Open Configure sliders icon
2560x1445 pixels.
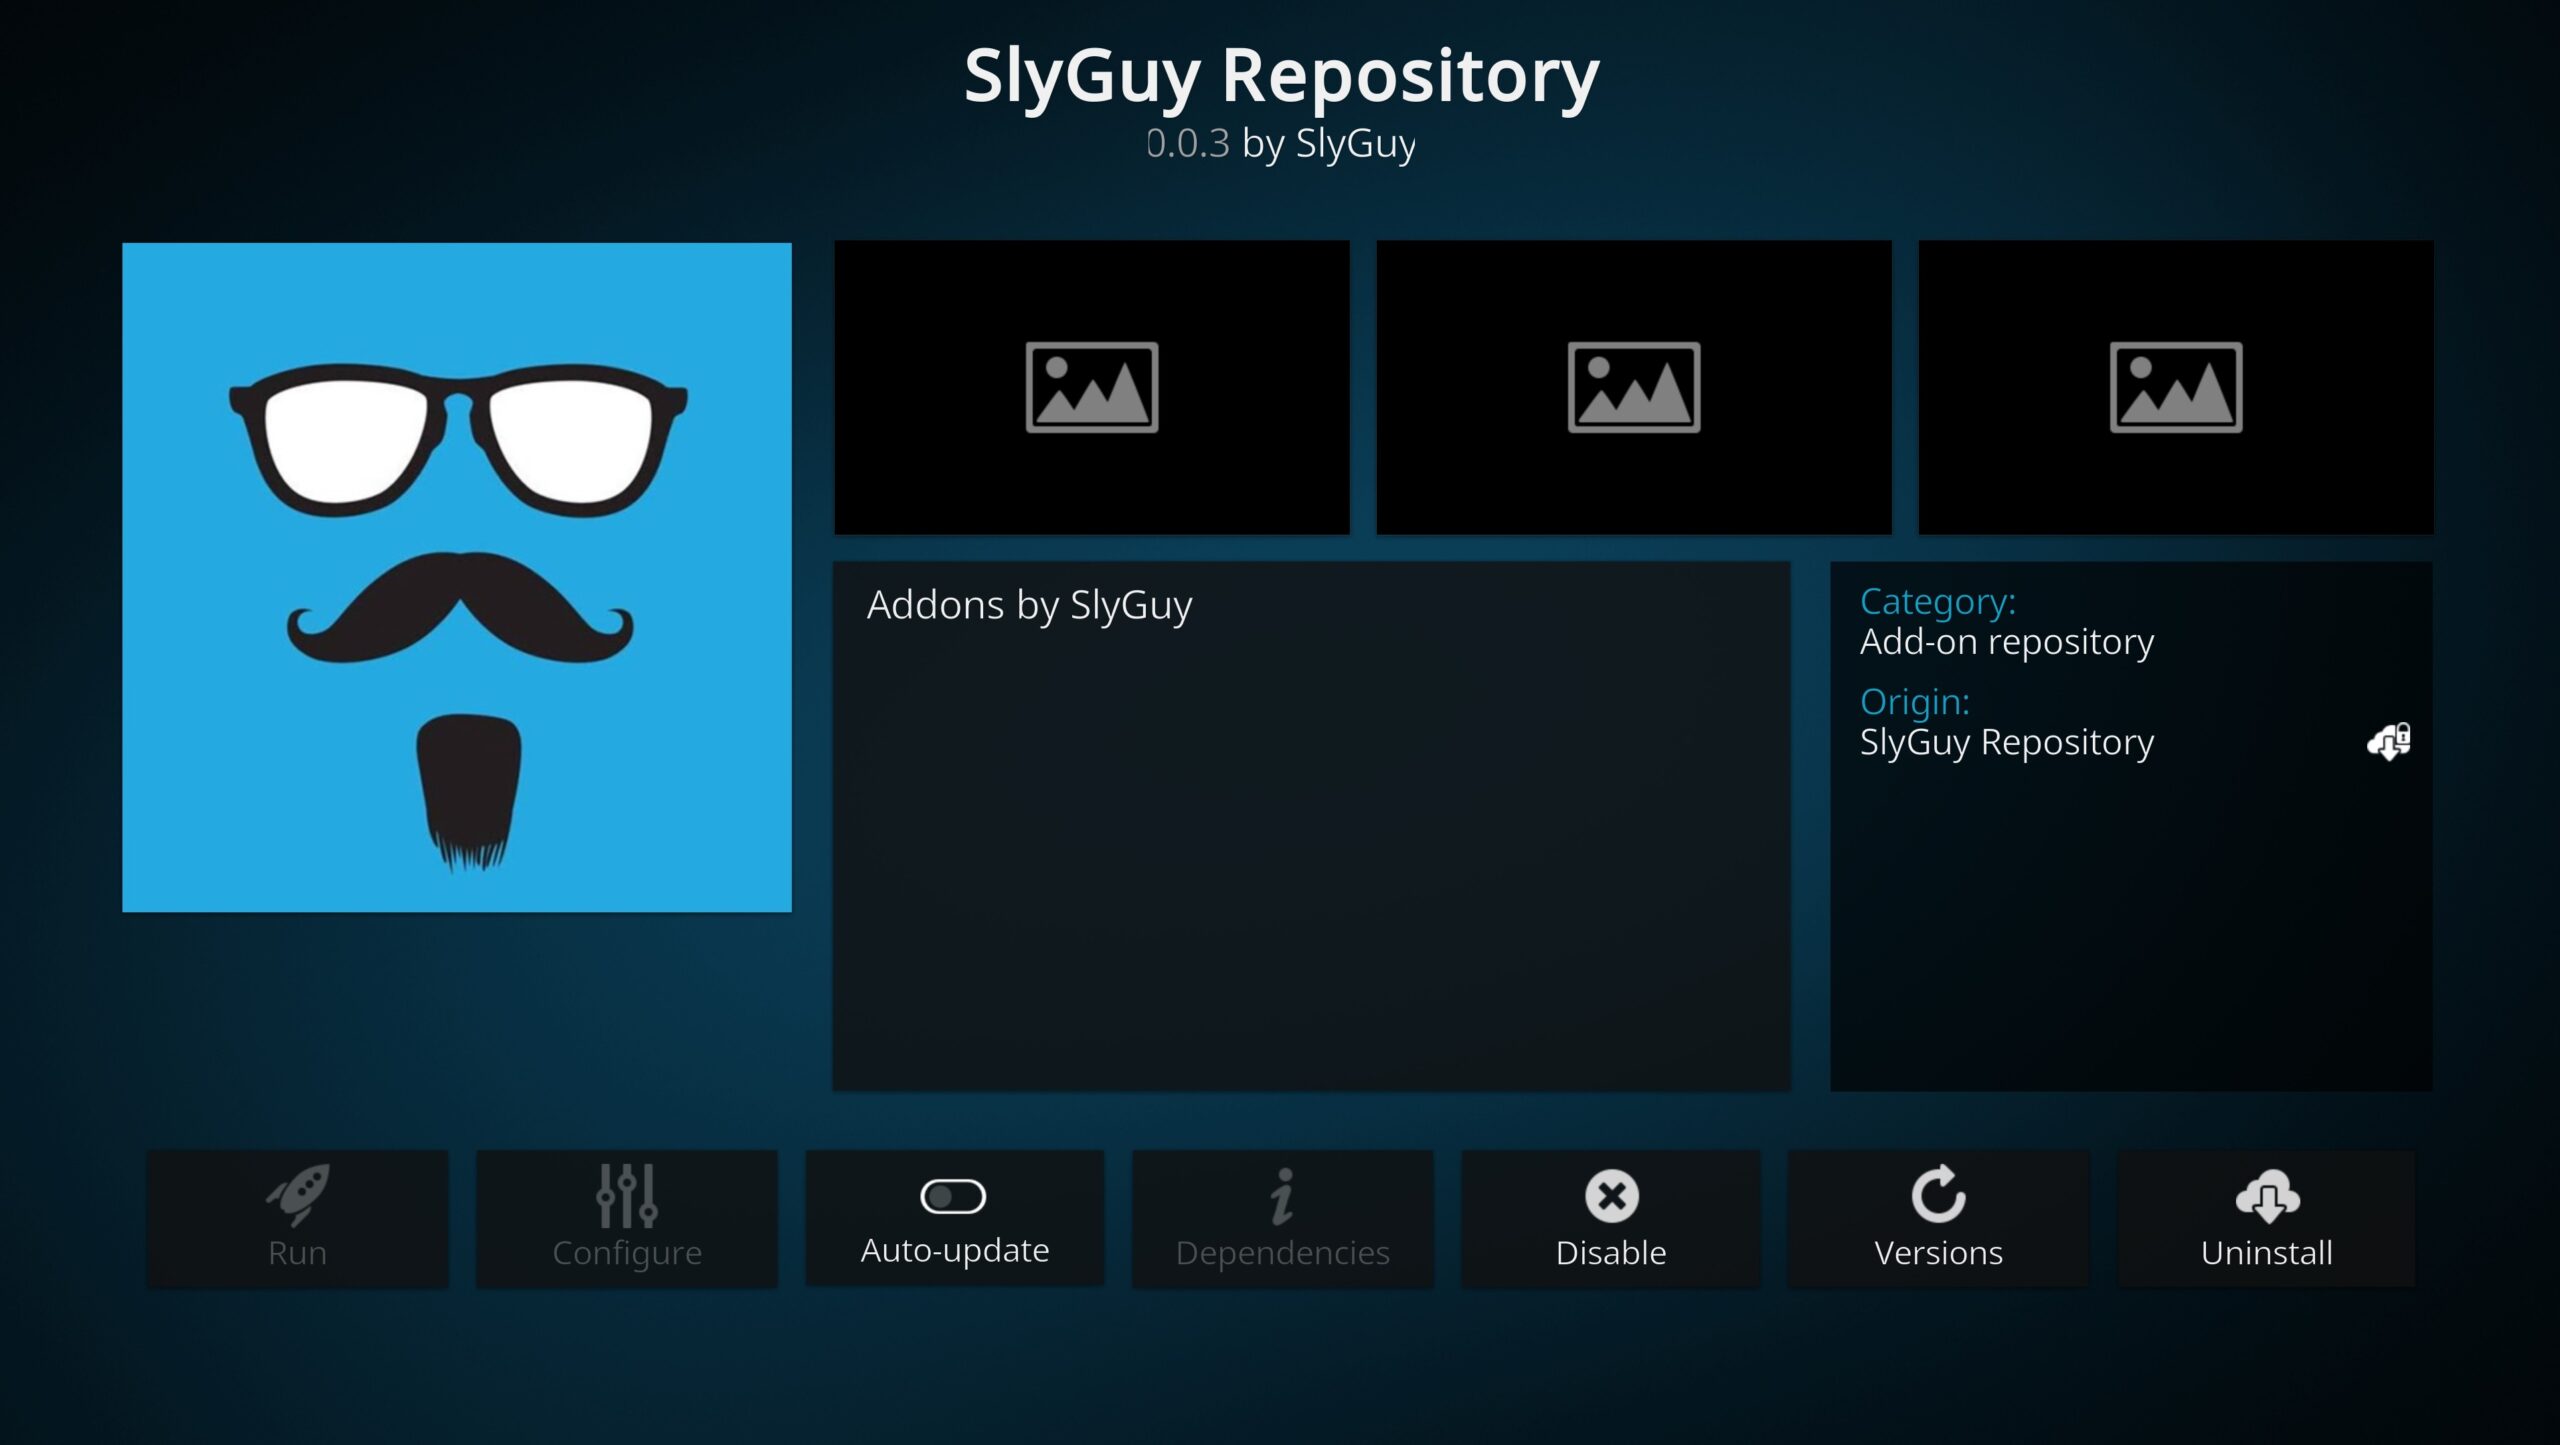[627, 1195]
